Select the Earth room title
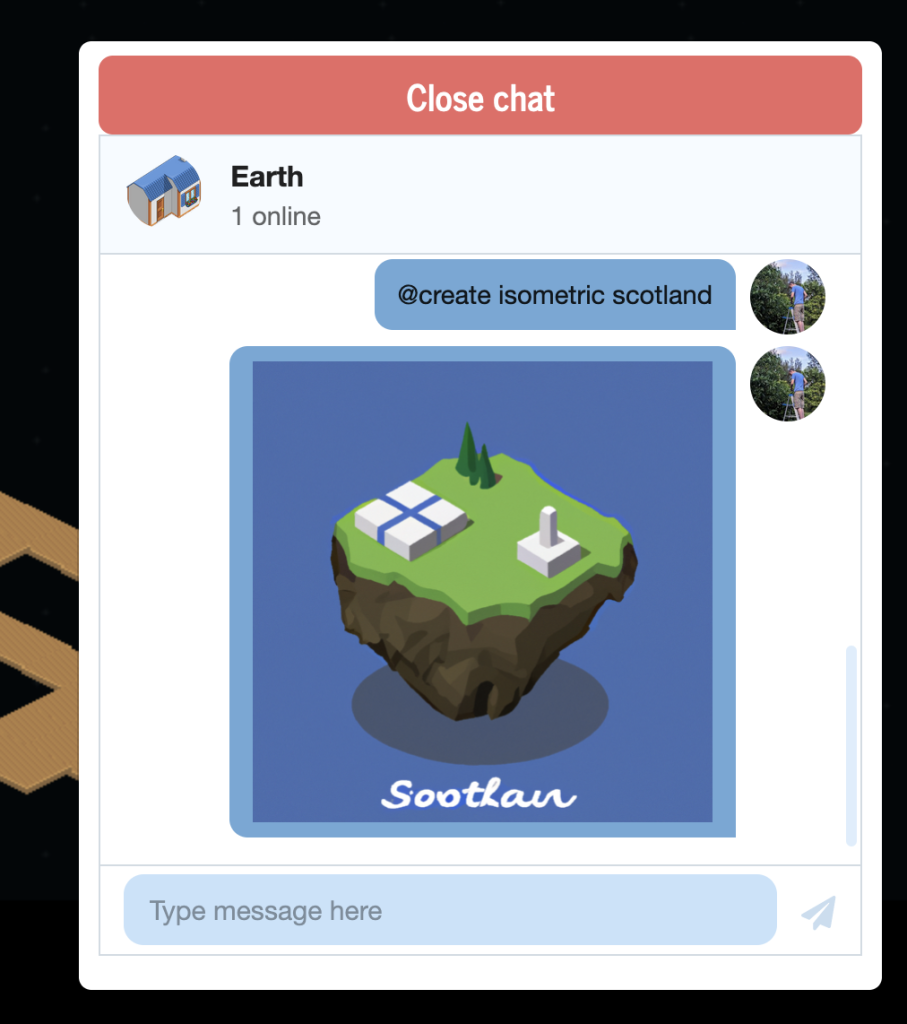Screen dimensions: 907x1024 click(x=267, y=177)
